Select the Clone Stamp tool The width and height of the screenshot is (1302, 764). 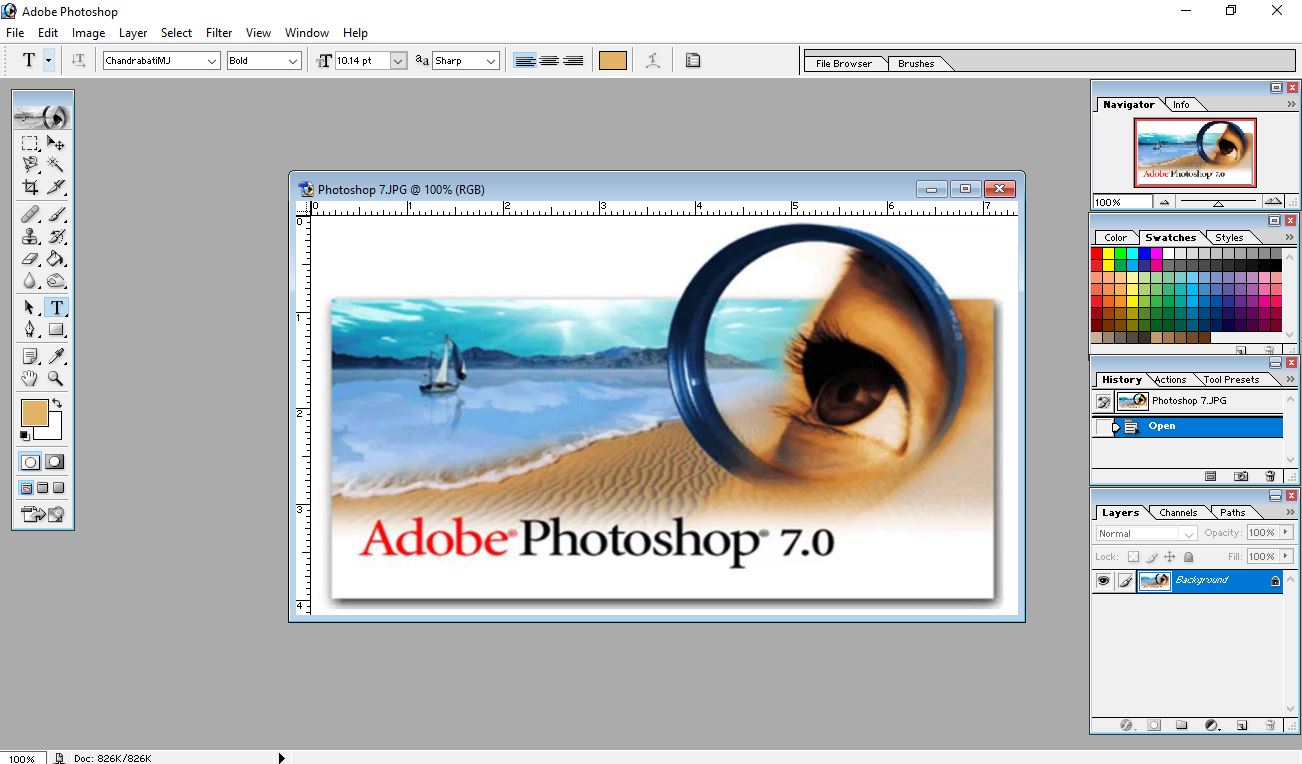coord(30,237)
